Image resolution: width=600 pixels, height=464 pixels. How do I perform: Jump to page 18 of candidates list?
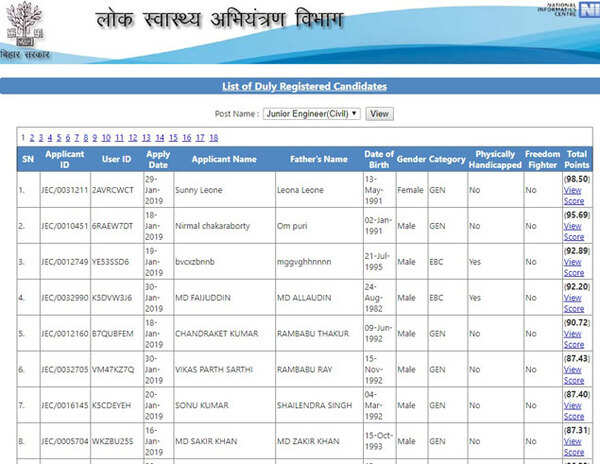tap(213, 138)
